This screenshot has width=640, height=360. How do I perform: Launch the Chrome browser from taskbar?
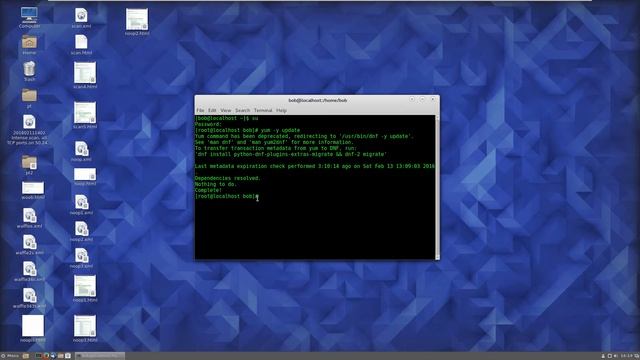(46, 356)
